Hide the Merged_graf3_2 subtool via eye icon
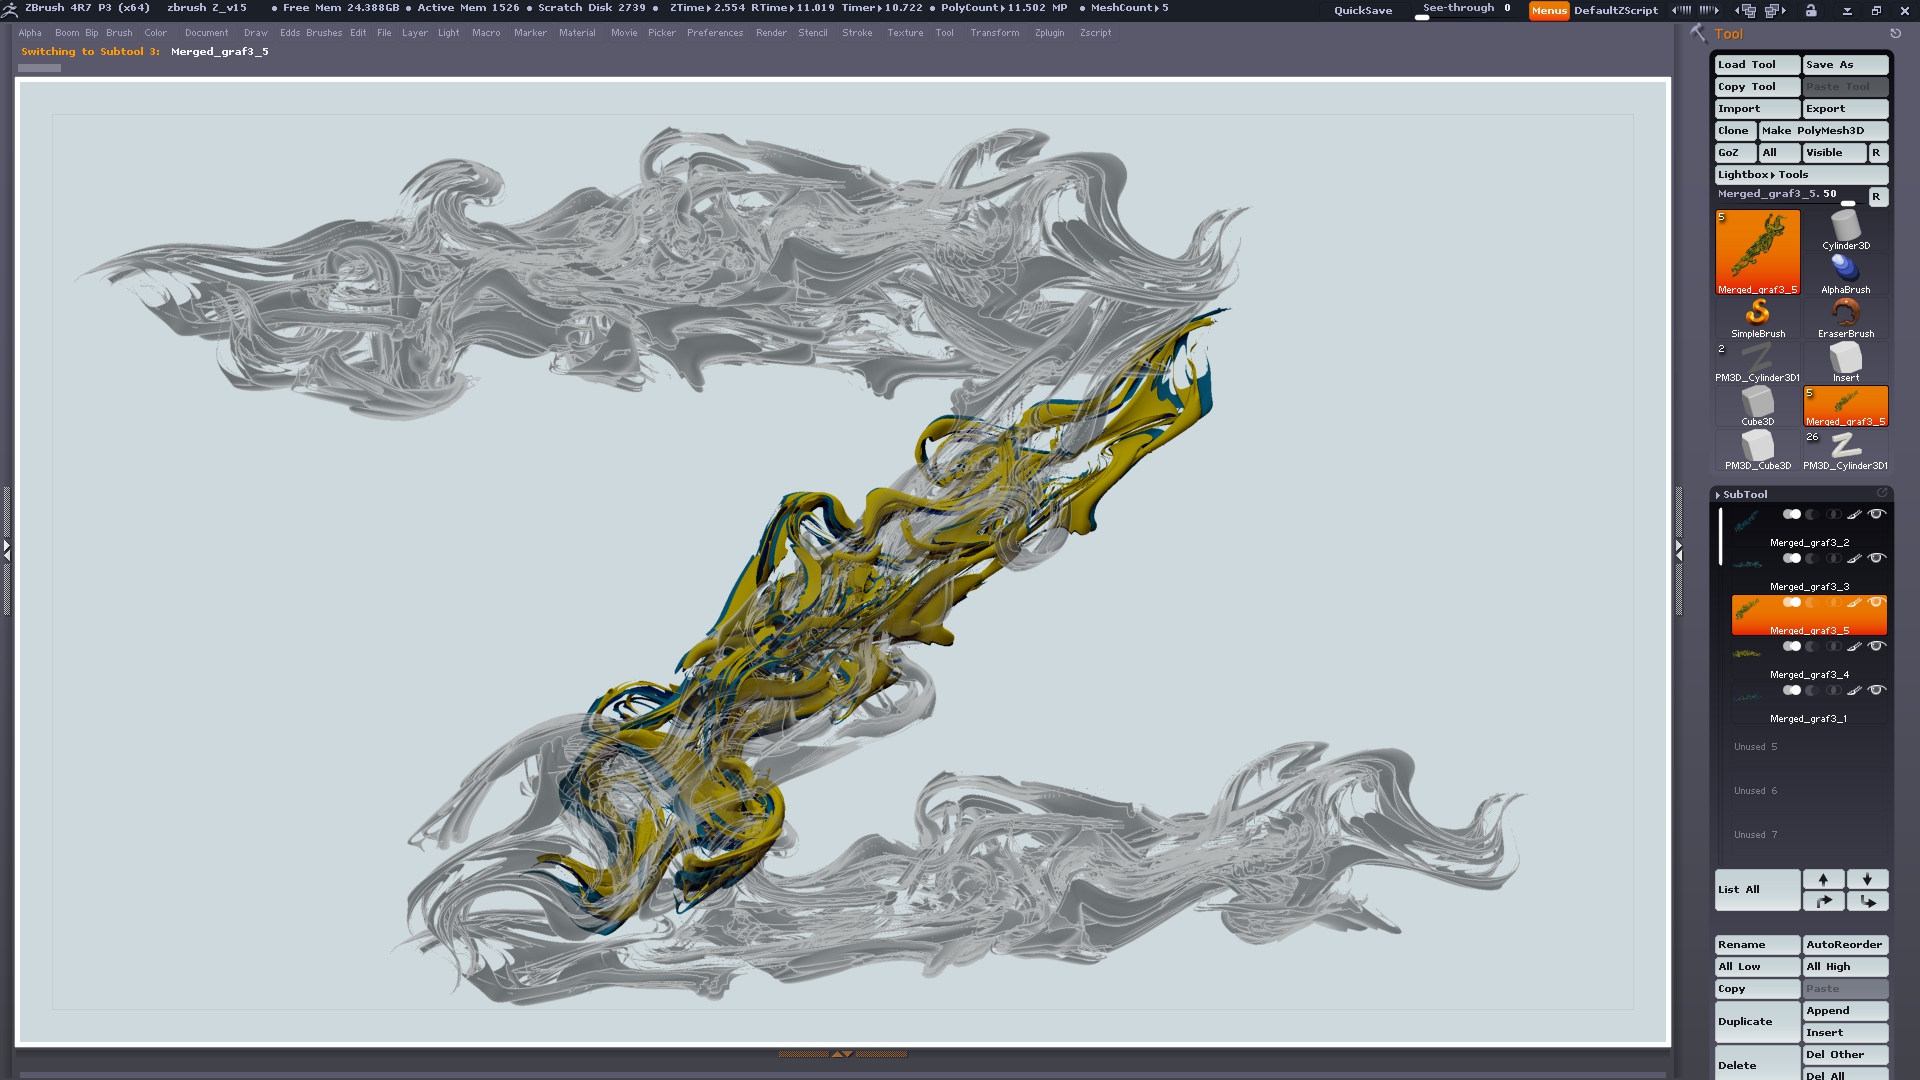The image size is (1920, 1080). (x=1877, y=514)
